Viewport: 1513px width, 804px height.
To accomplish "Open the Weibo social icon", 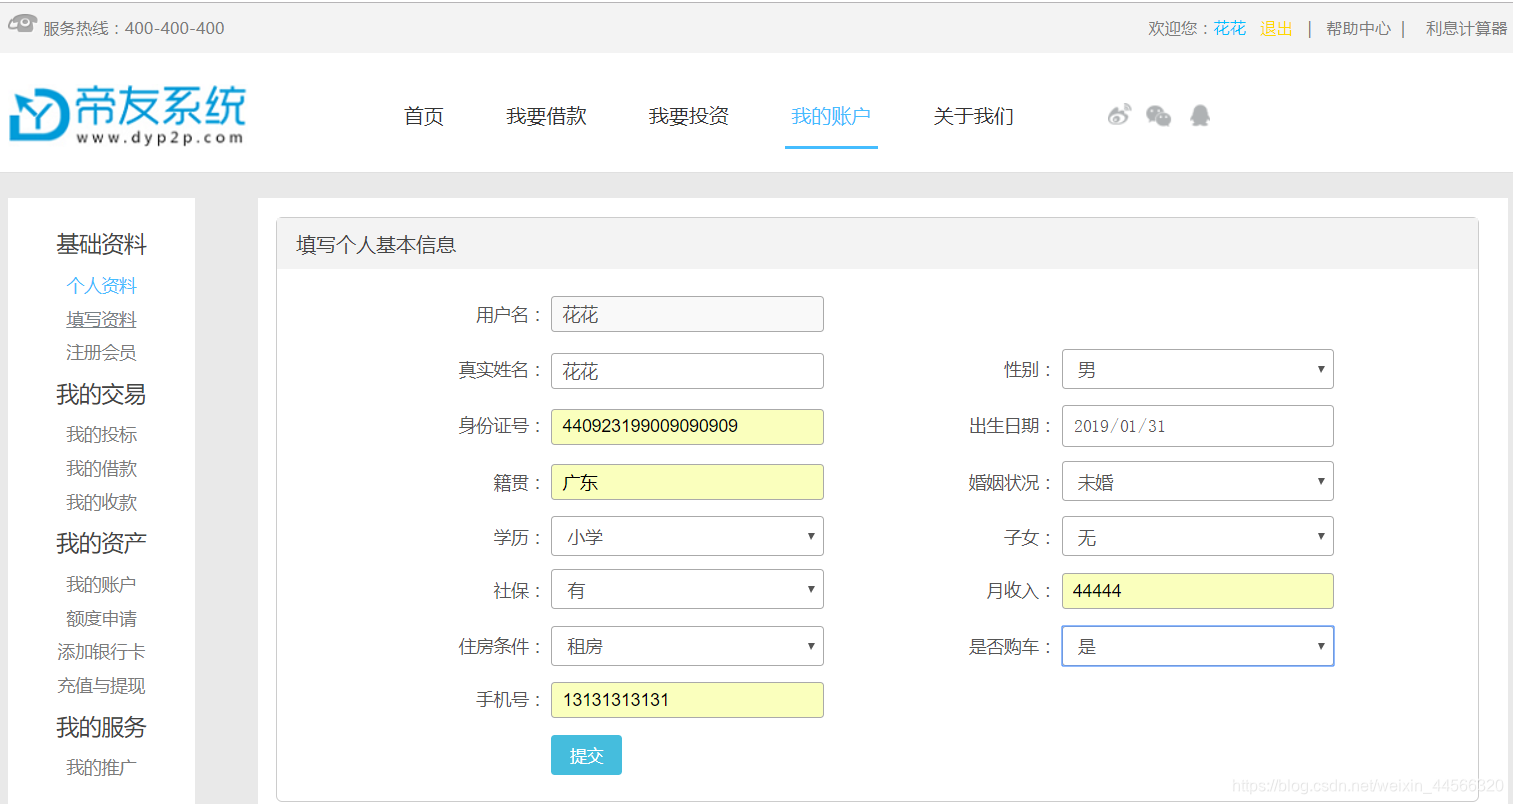I will pyautogui.click(x=1119, y=115).
